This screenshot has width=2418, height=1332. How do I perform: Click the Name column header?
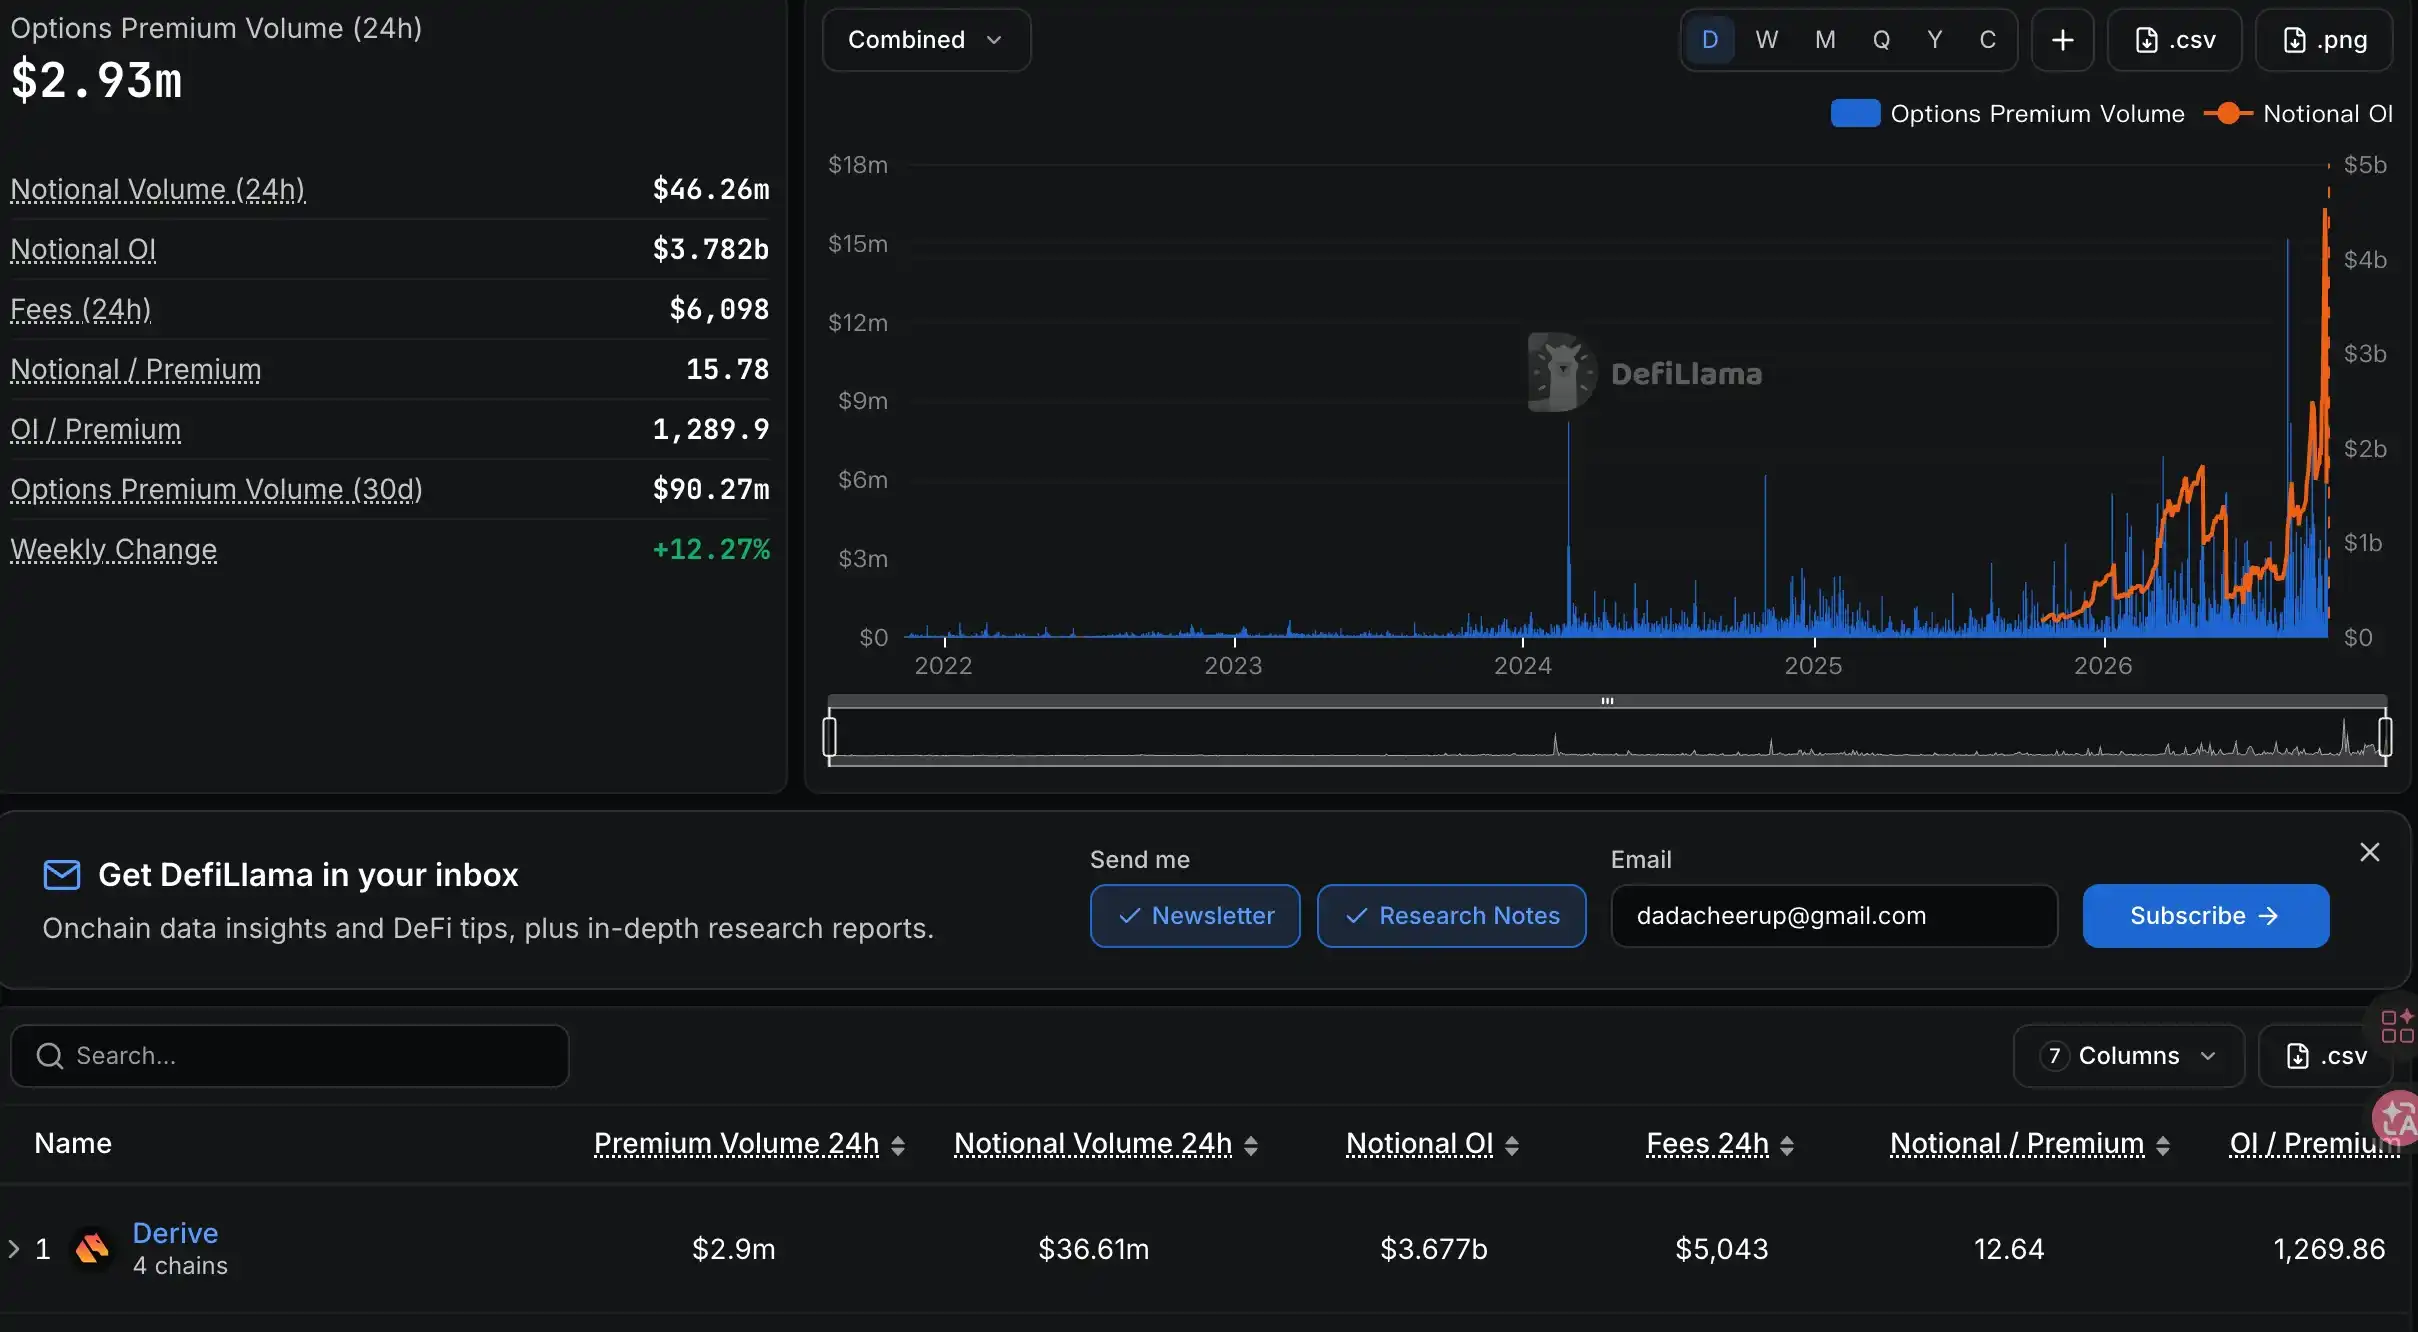pos(73,1144)
